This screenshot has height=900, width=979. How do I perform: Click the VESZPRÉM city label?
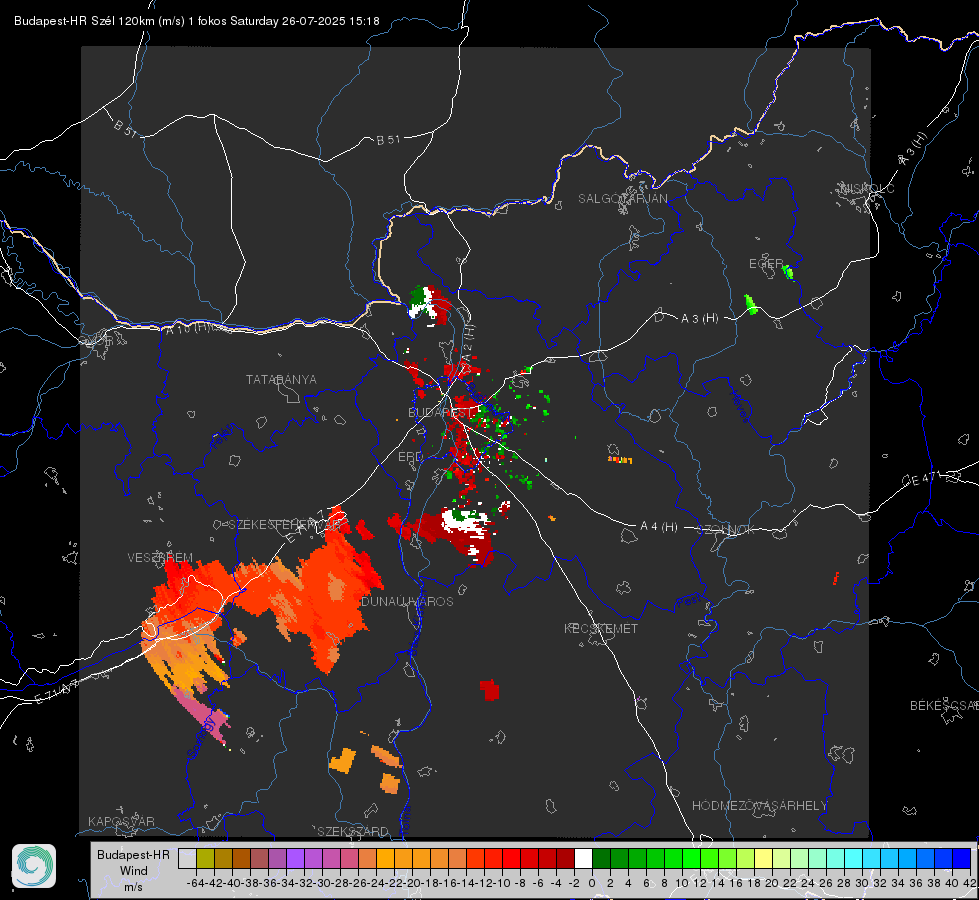pyautogui.click(x=160, y=557)
